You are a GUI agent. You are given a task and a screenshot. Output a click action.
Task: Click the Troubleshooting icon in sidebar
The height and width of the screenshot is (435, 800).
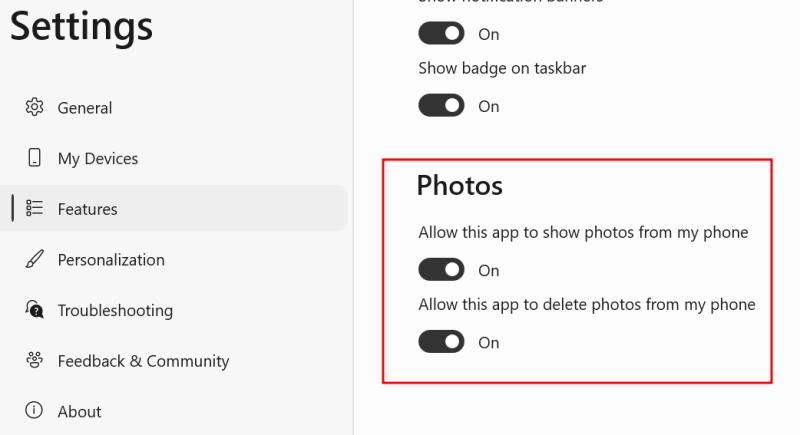(x=35, y=310)
